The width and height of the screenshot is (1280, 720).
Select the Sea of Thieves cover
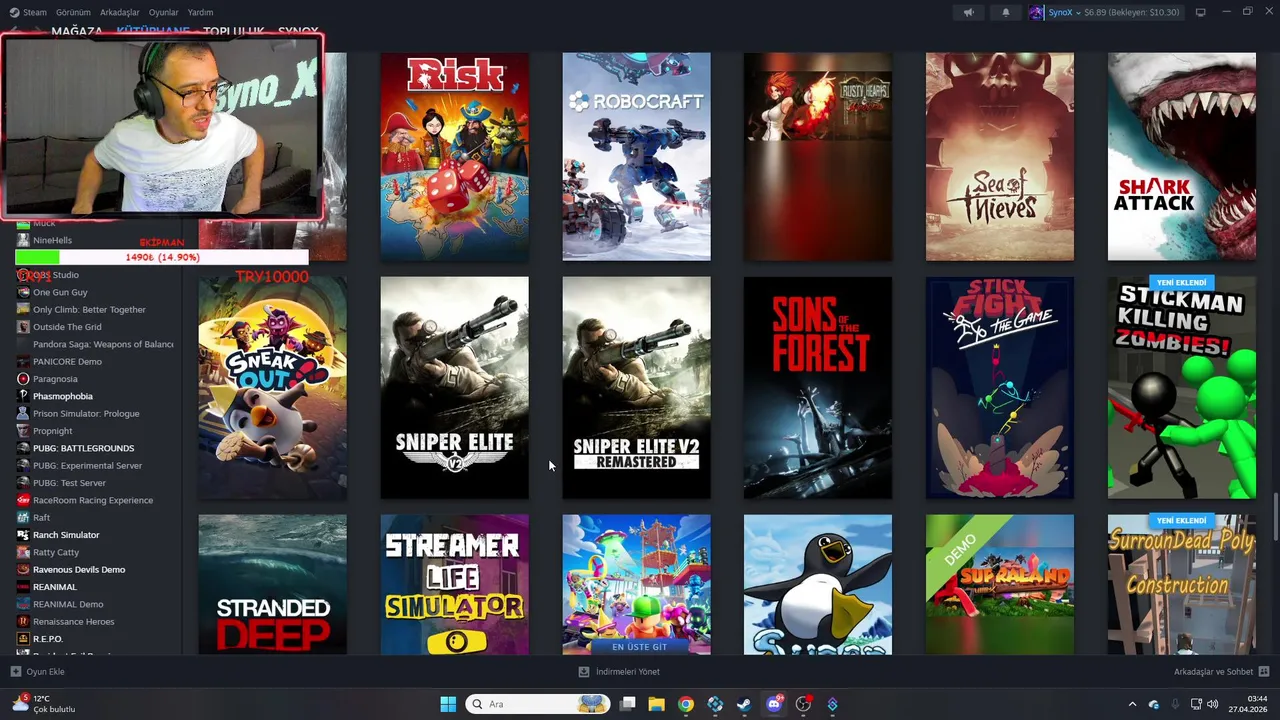click(x=1000, y=157)
